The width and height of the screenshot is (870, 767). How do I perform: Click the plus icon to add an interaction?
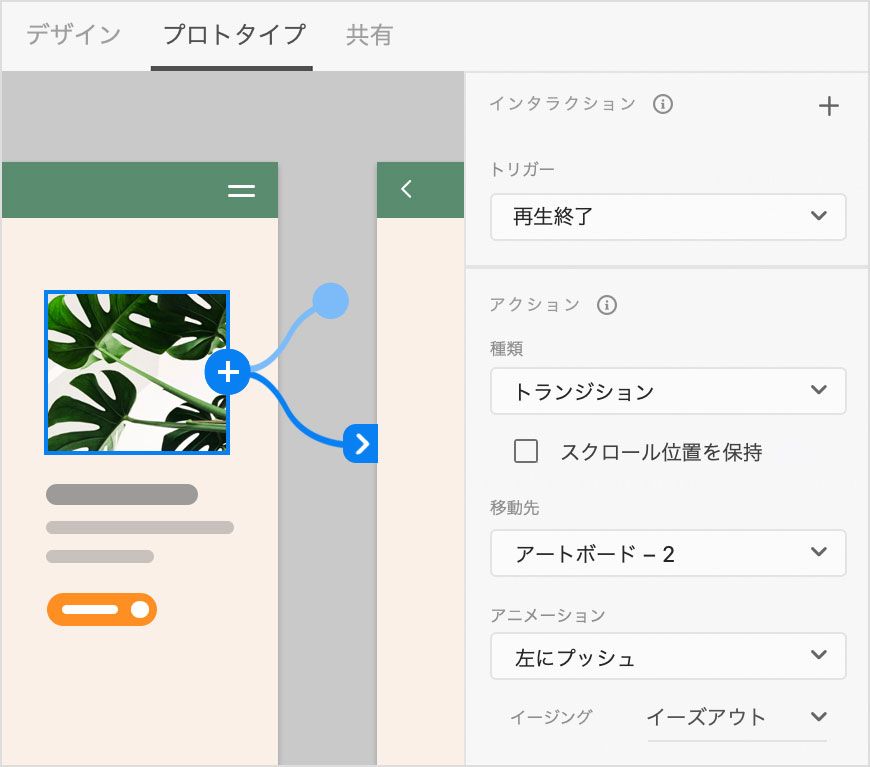coord(829,104)
